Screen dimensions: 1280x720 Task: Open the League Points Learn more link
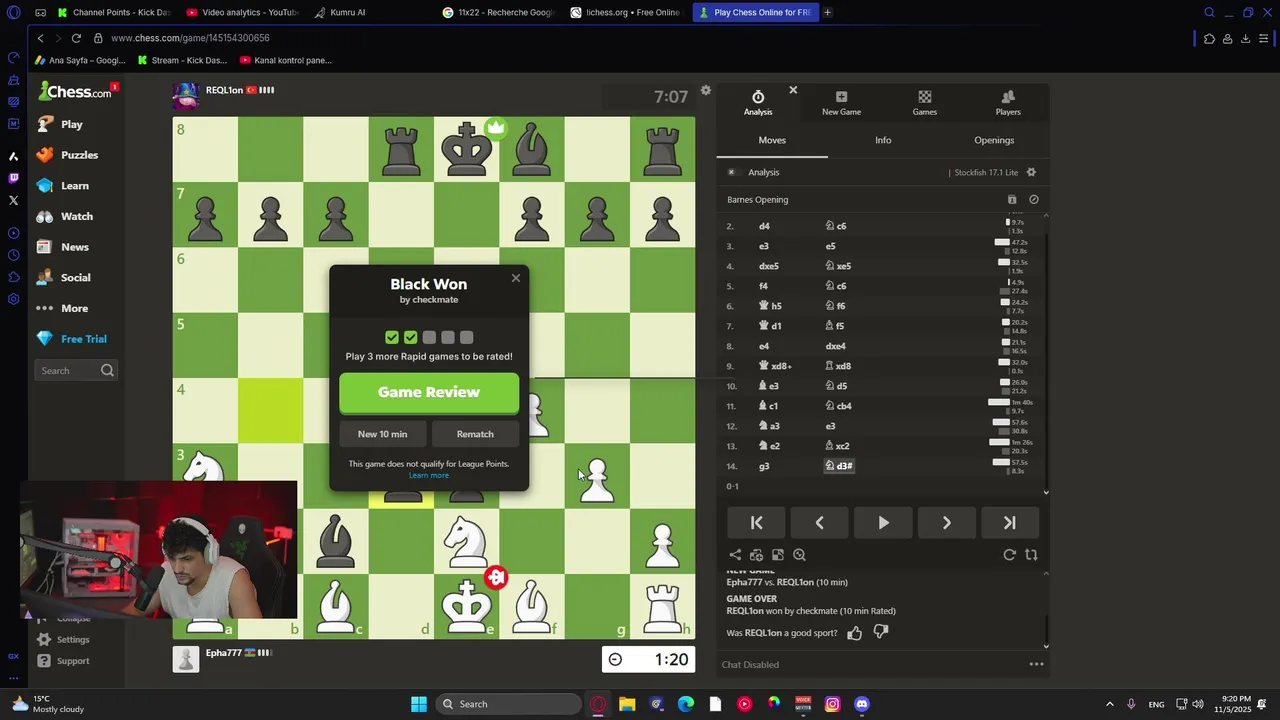[x=429, y=475]
